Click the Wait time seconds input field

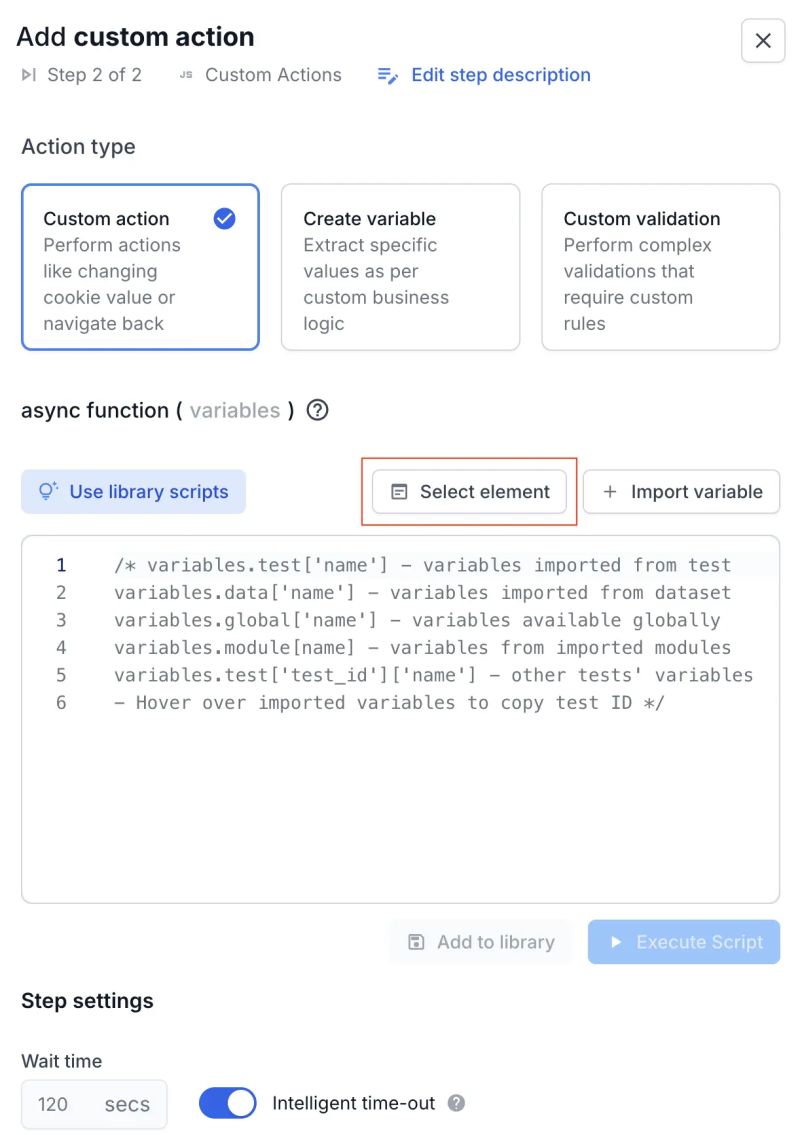[93, 1103]
